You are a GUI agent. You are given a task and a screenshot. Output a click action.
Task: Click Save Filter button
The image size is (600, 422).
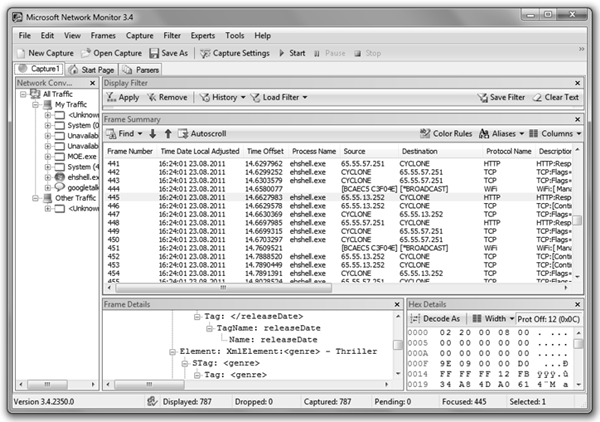click(x=501, y=98)
